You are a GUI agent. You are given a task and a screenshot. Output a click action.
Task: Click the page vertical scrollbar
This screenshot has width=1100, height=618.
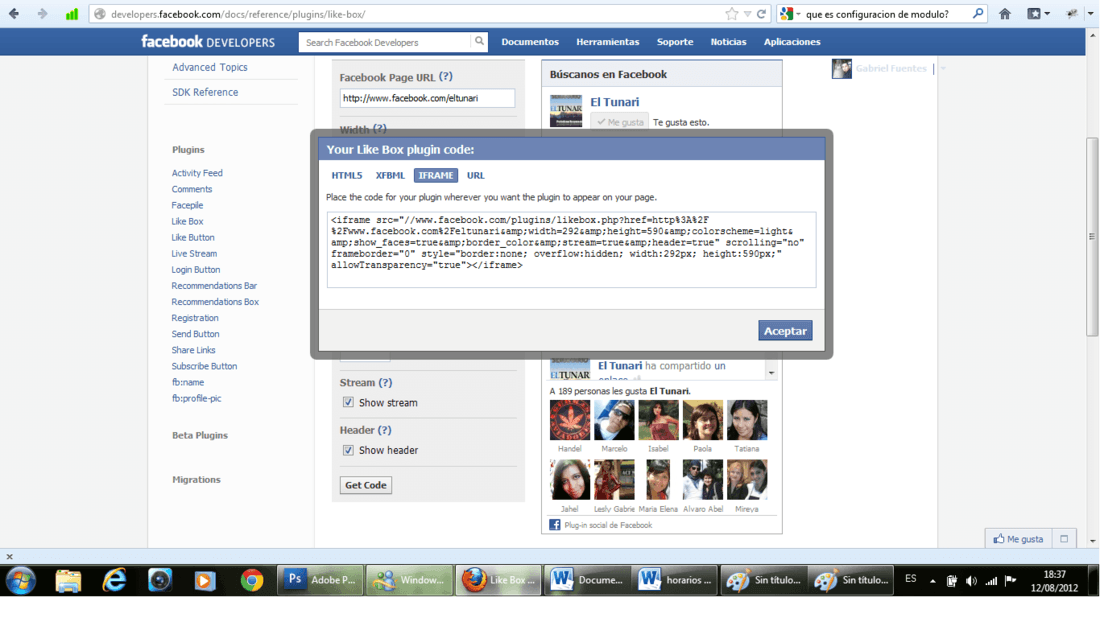pyautogui.click(x=1092, y=237)
